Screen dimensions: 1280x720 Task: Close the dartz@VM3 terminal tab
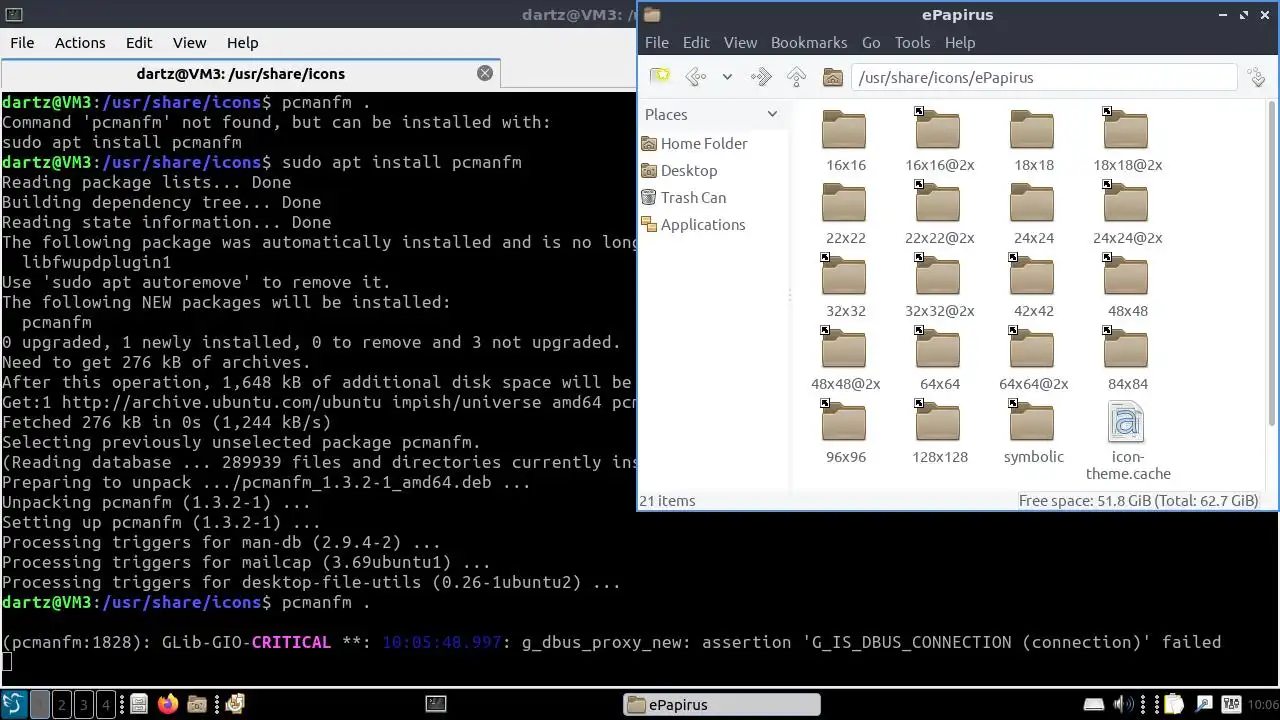(485, 73)
